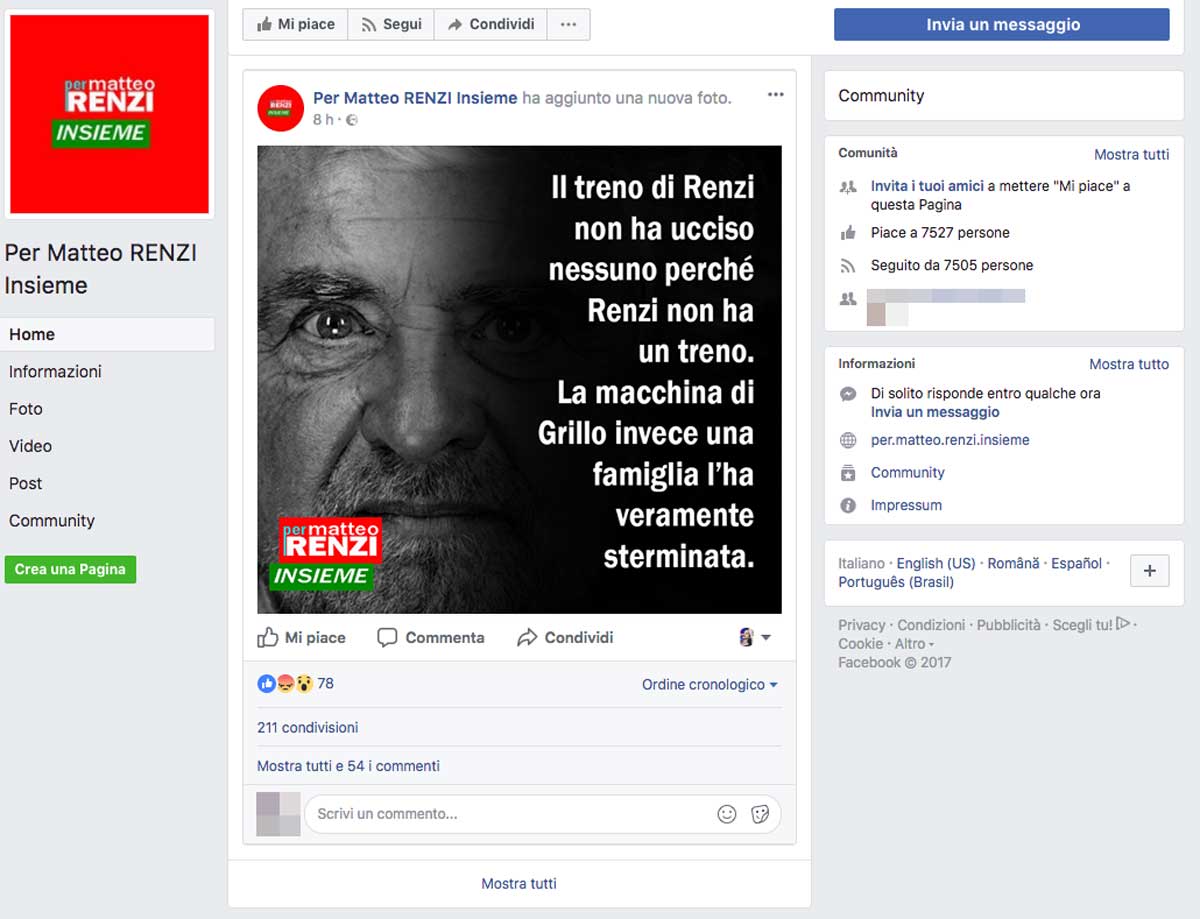
Task: Open the Per Matteo RENZI Insieme author link
Action: 415,98
